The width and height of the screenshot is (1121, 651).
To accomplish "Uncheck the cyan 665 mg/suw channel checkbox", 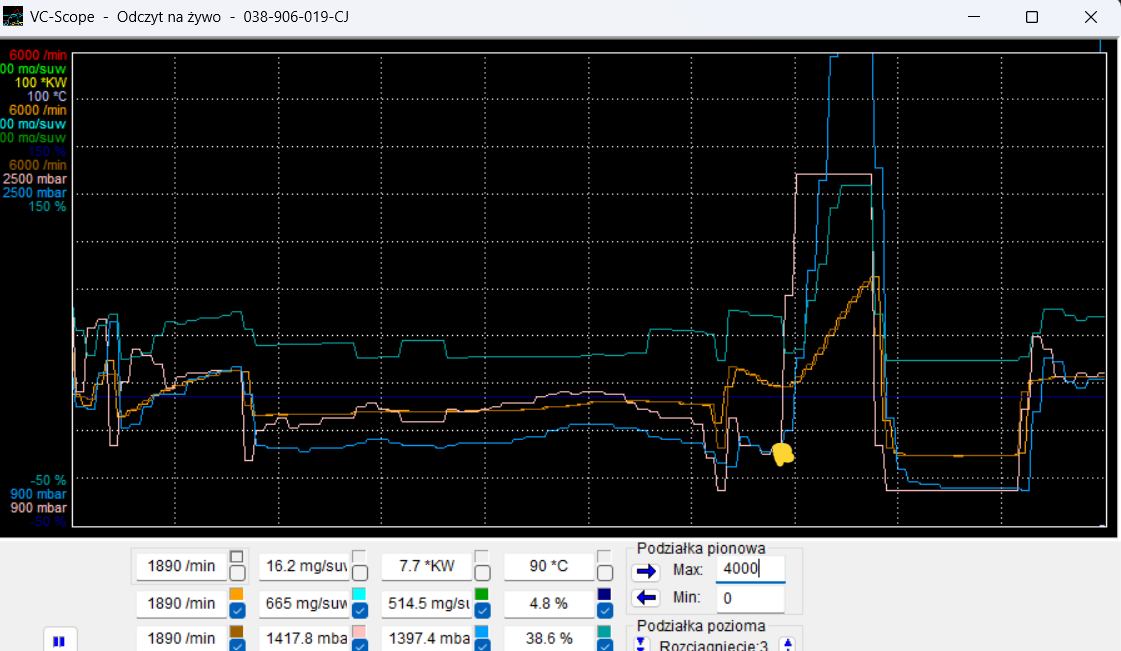I will point(360,609).
